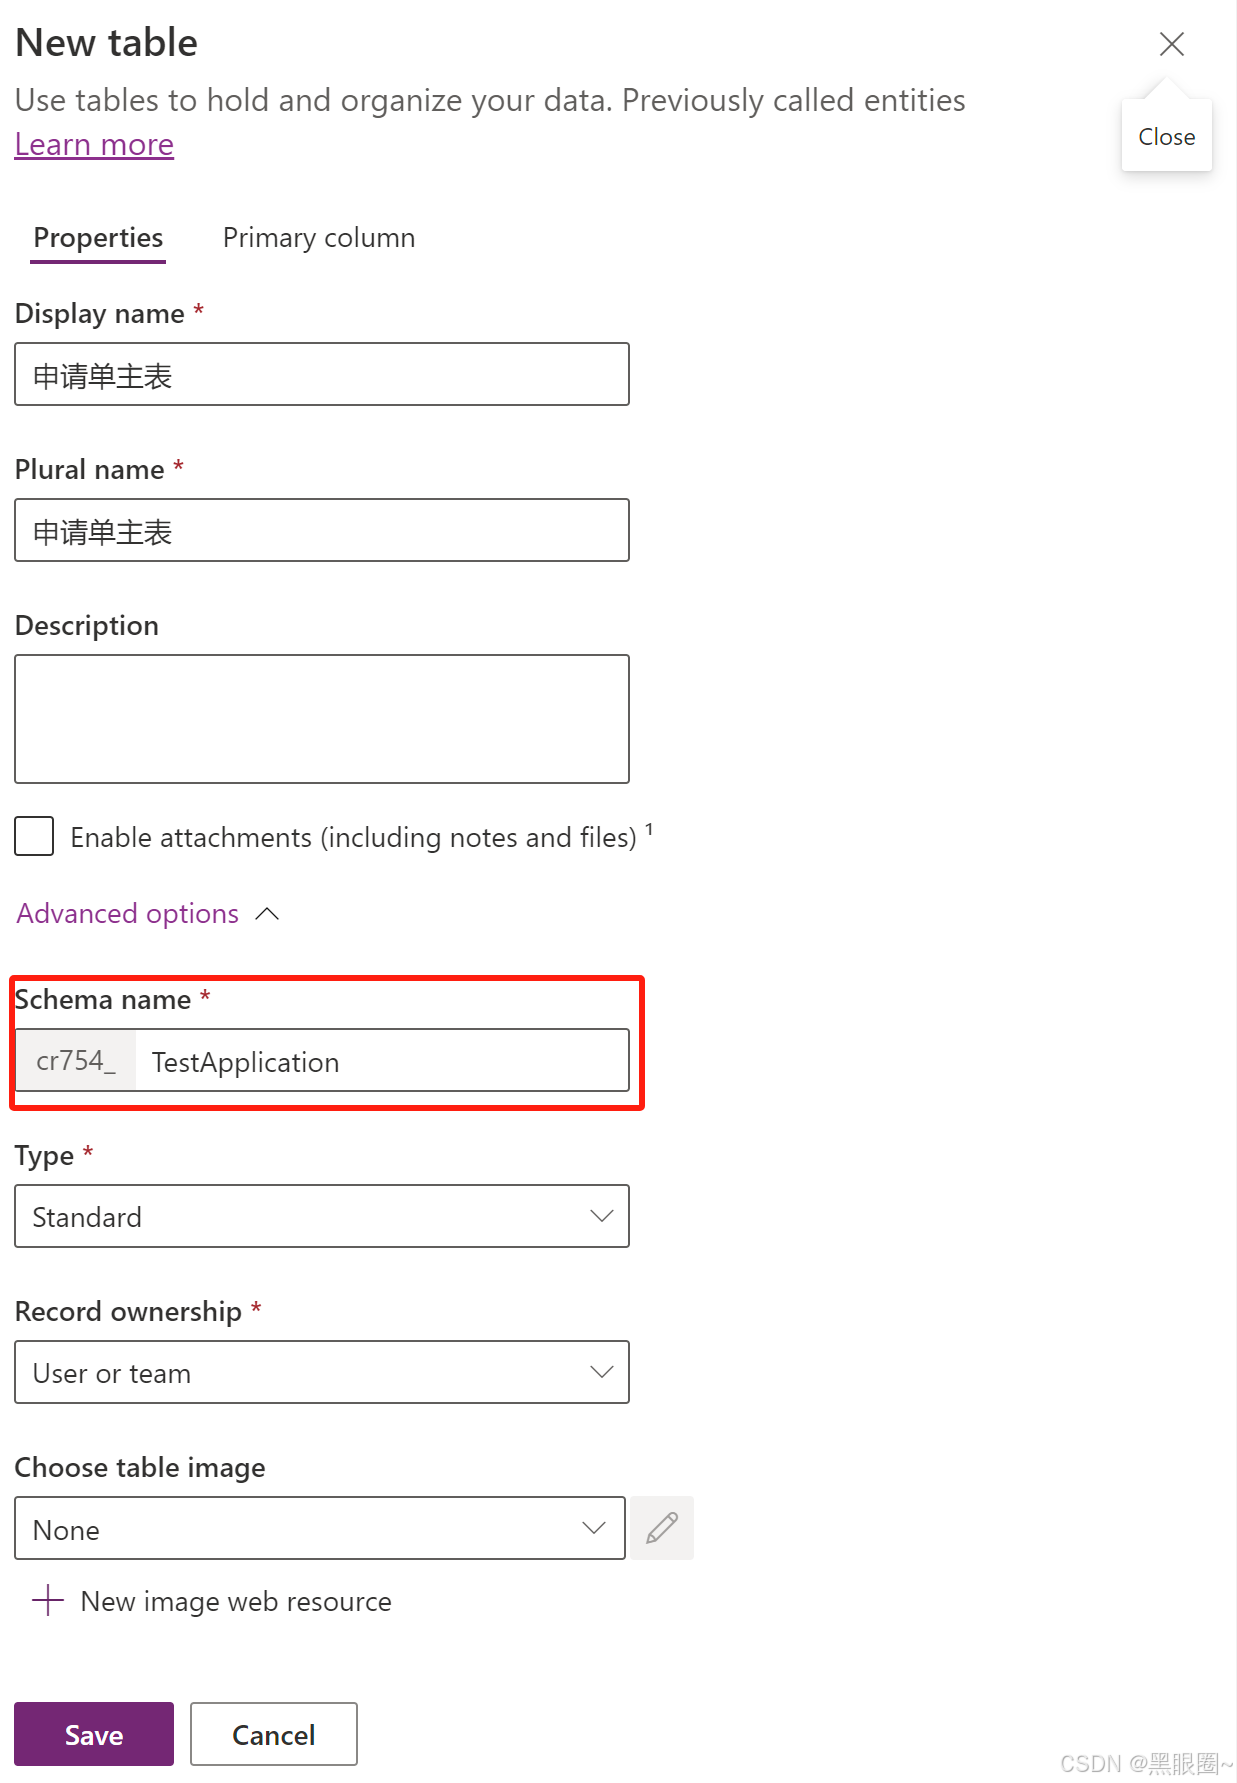Viewport: 1237px width, 1783px height.
Task: Click the cr754_ schema prefix box
Action: (75, 1060)
